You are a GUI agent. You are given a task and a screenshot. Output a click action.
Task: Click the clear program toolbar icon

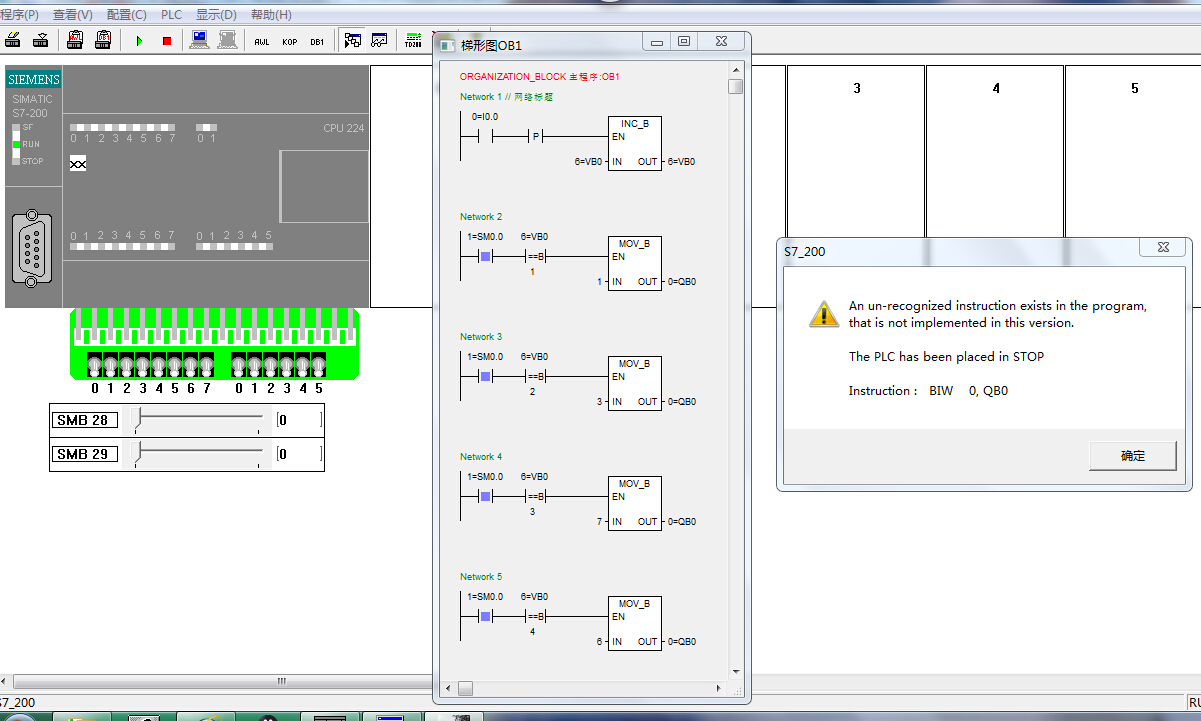(13, 40)
